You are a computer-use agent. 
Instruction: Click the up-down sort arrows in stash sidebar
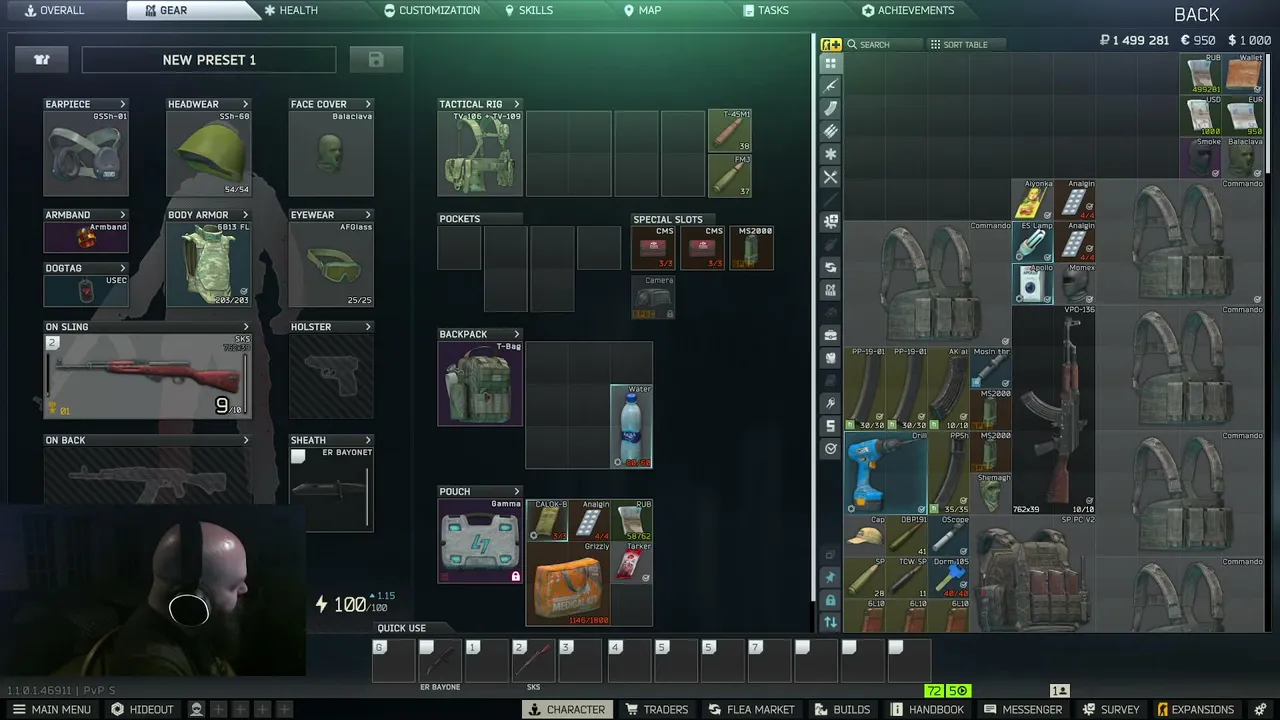830,622
